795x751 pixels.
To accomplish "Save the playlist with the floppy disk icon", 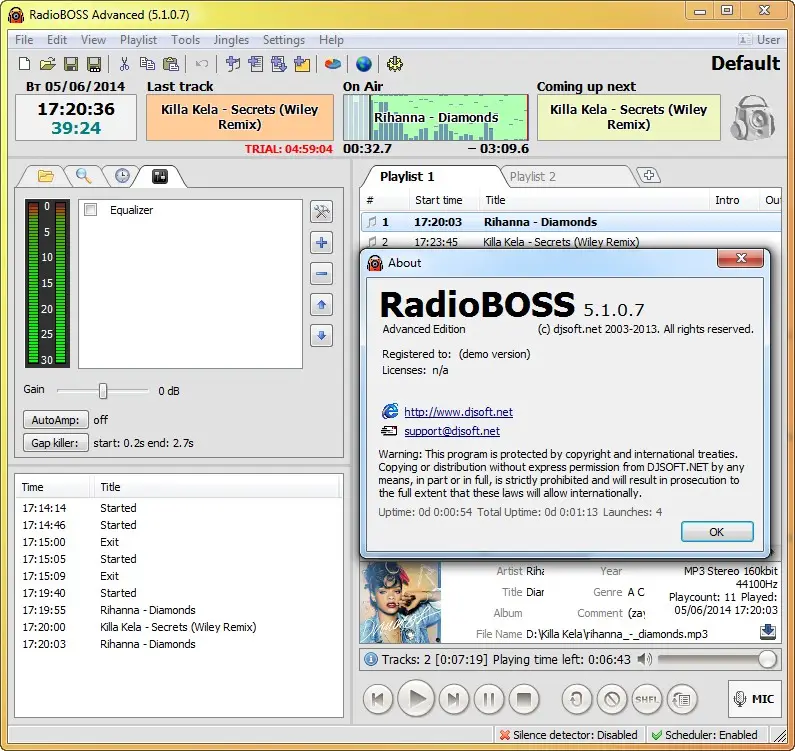I will point(70,64).
